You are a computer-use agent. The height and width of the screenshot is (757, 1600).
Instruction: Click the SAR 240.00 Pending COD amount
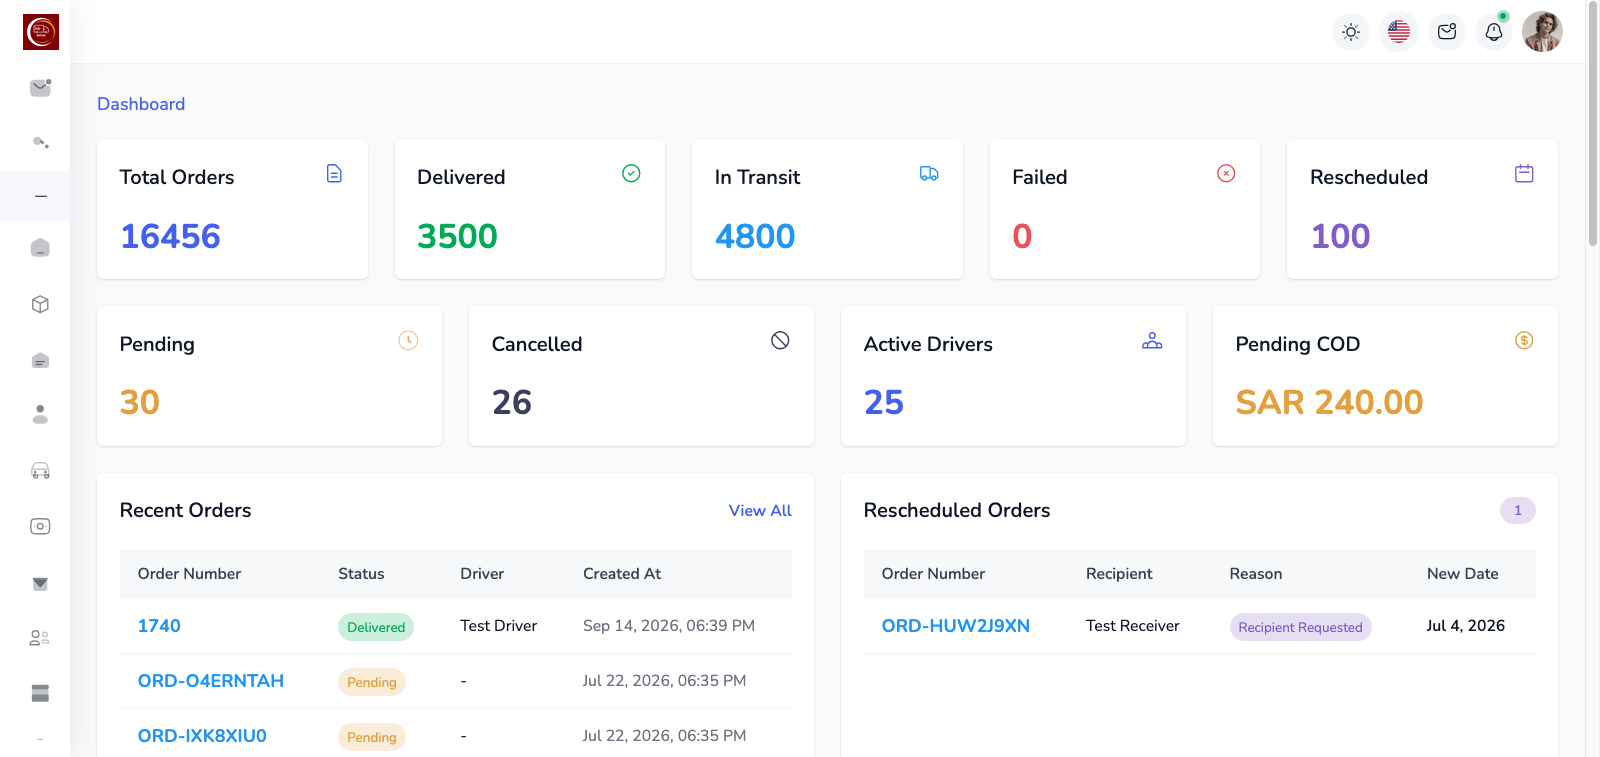point(1329,402)
